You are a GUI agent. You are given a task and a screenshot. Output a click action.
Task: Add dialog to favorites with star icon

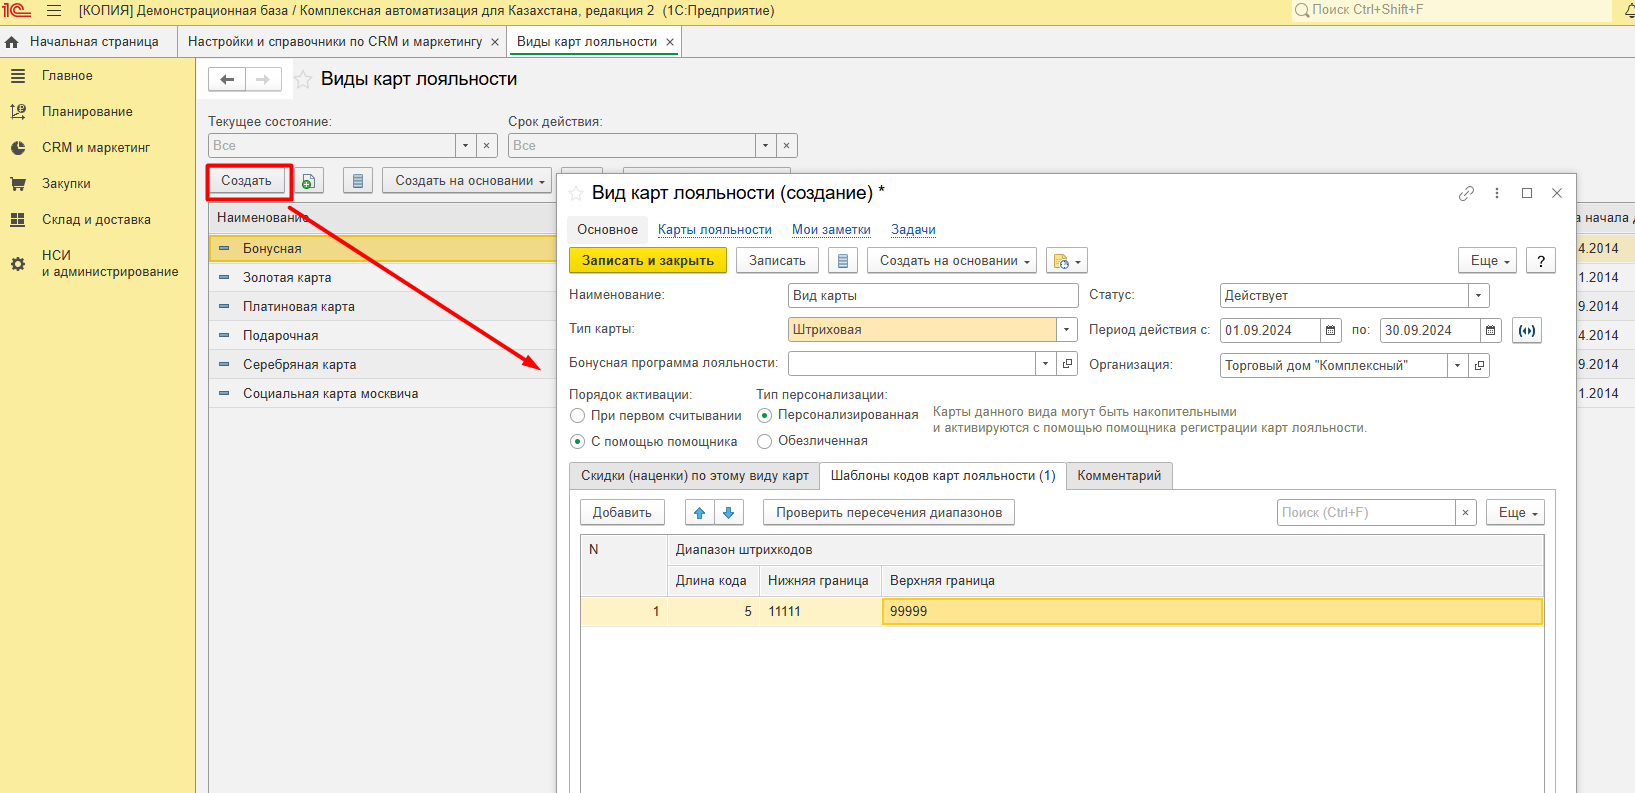[x=576, y=193]
